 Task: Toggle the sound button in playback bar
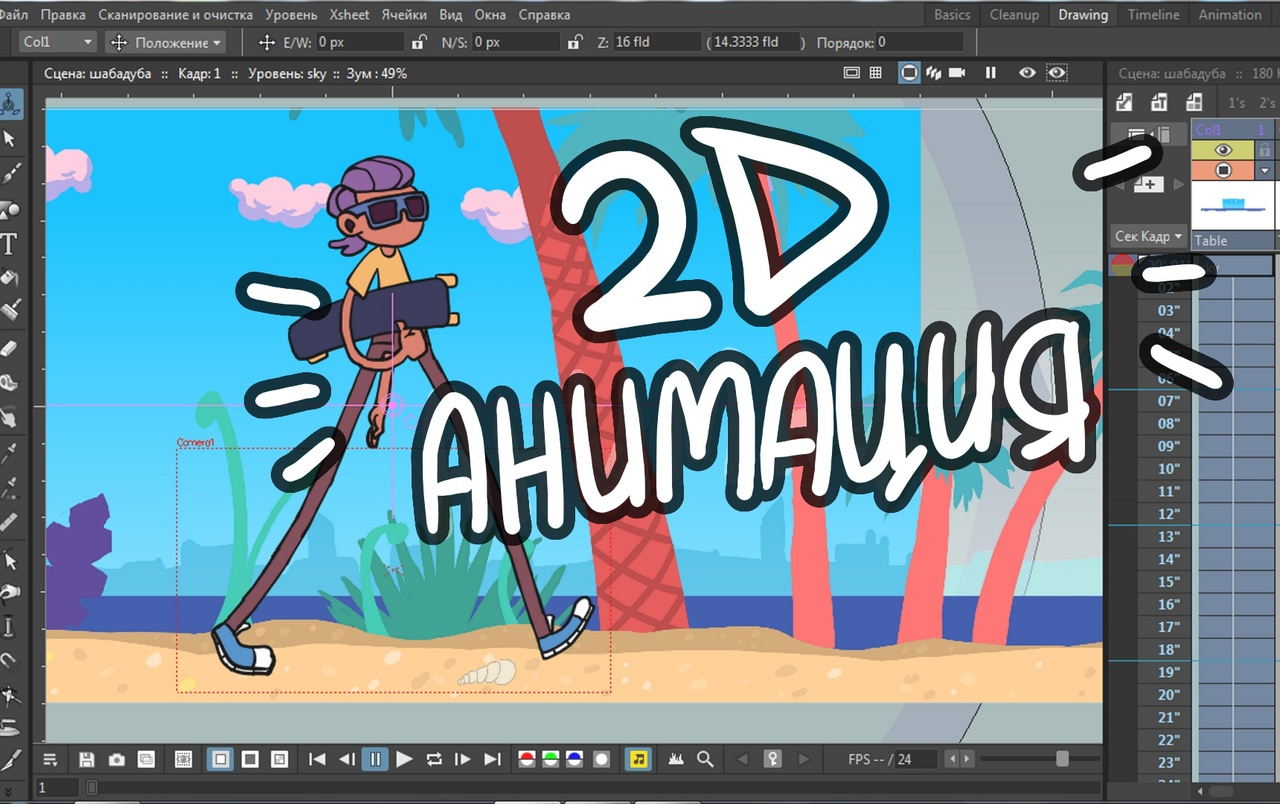[x=639, y=760]
